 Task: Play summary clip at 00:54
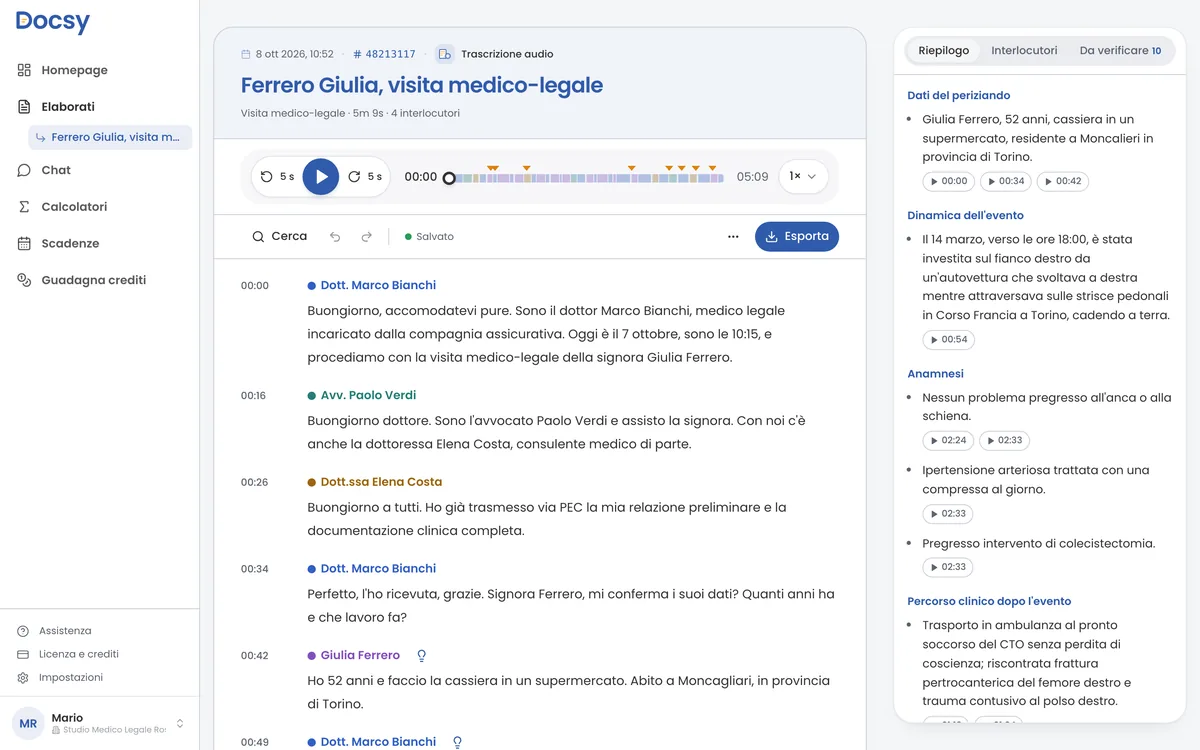pos(949,340)
